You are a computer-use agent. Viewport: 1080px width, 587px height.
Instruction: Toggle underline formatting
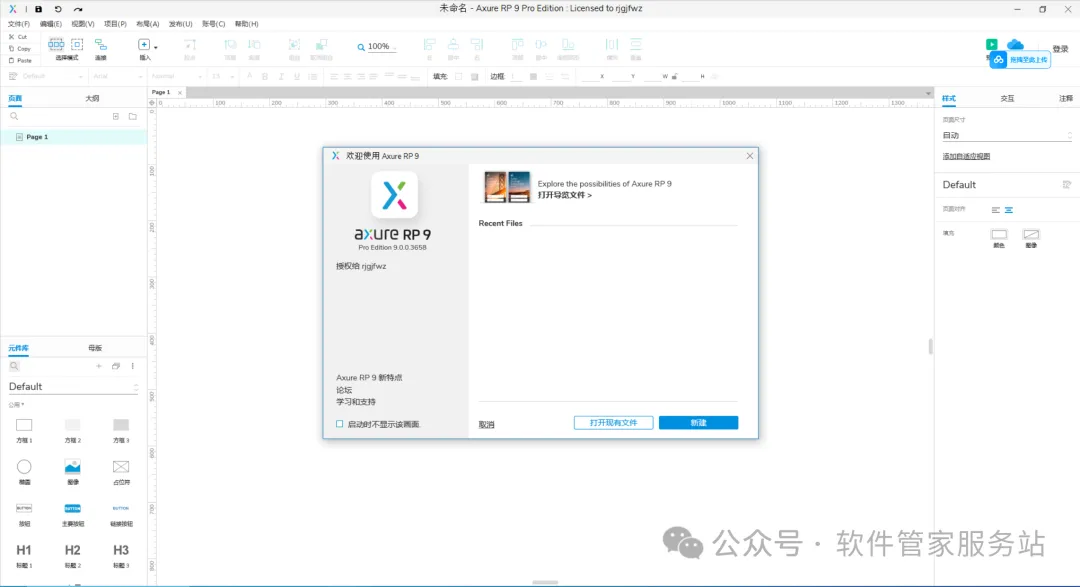pyautogui.click(x=297, y=76)
